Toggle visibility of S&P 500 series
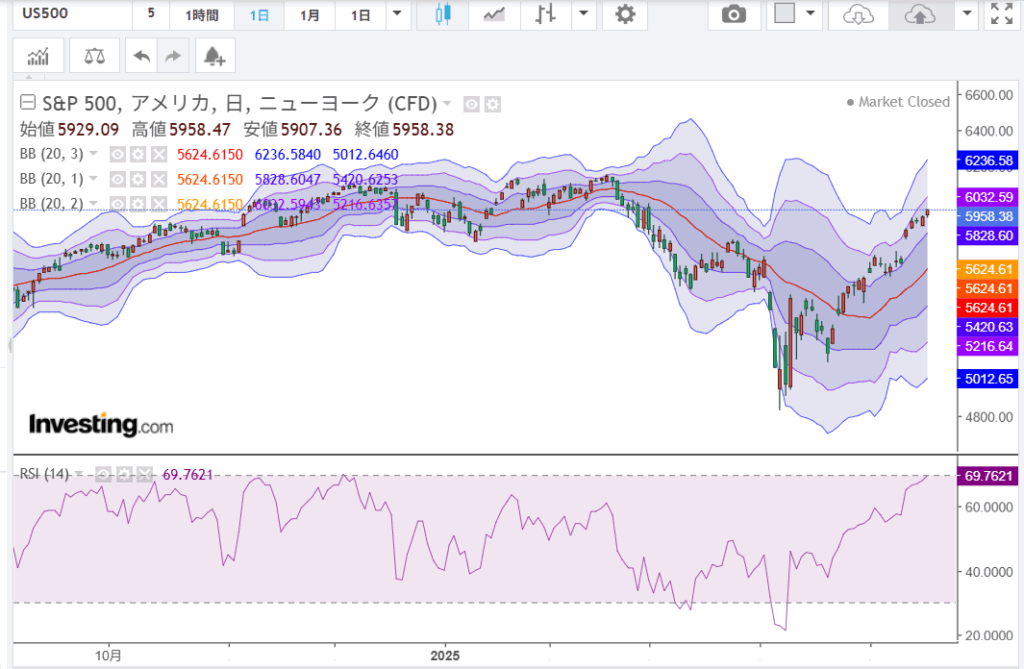Viewport: 1024px width, 669px height. click(472, 104)
